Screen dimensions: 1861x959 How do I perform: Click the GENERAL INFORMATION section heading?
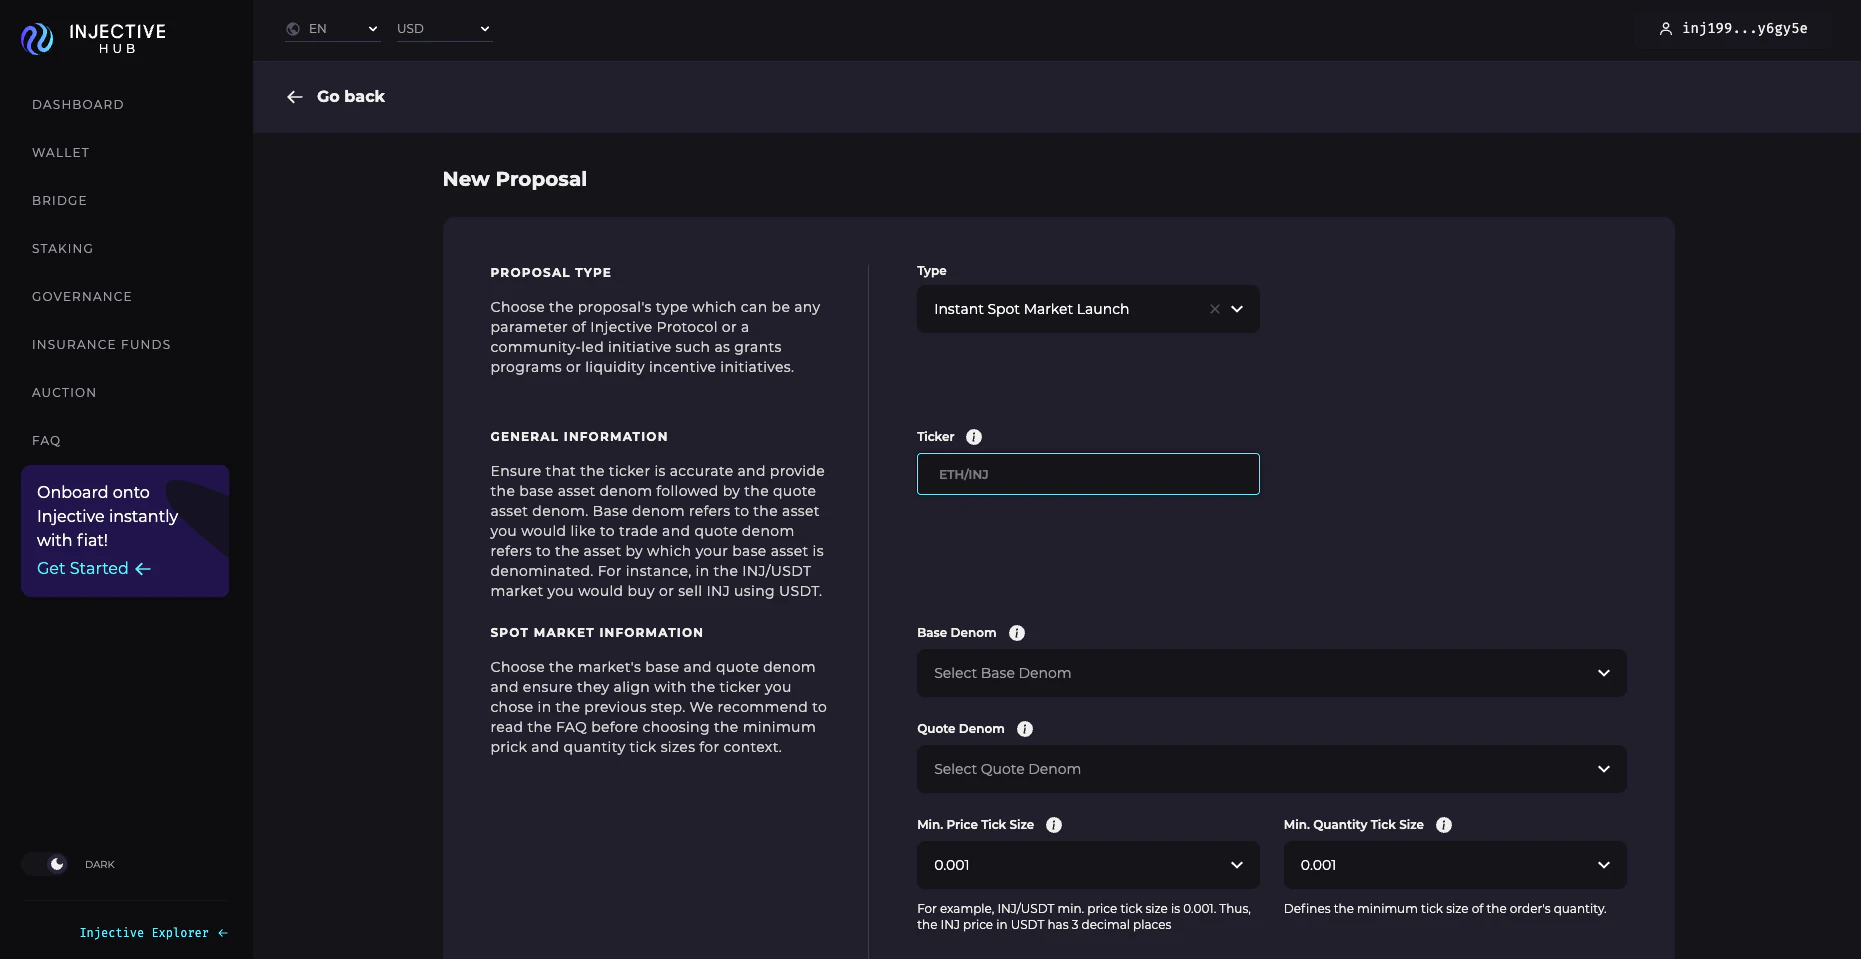click(x=579, y=437)
